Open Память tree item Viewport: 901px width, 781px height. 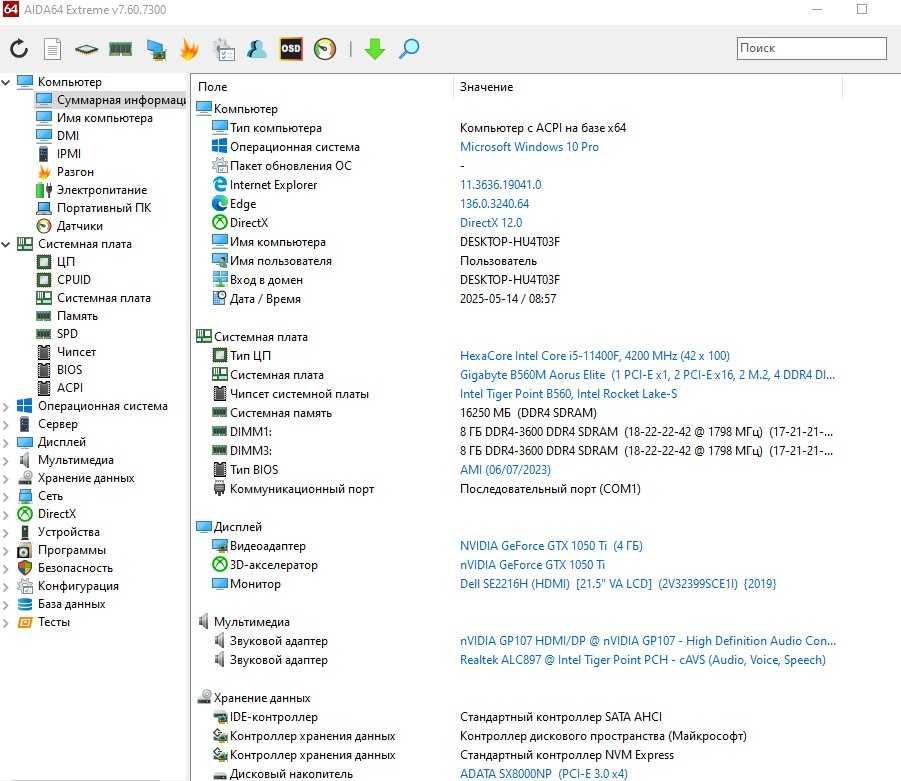click(77, 316)
